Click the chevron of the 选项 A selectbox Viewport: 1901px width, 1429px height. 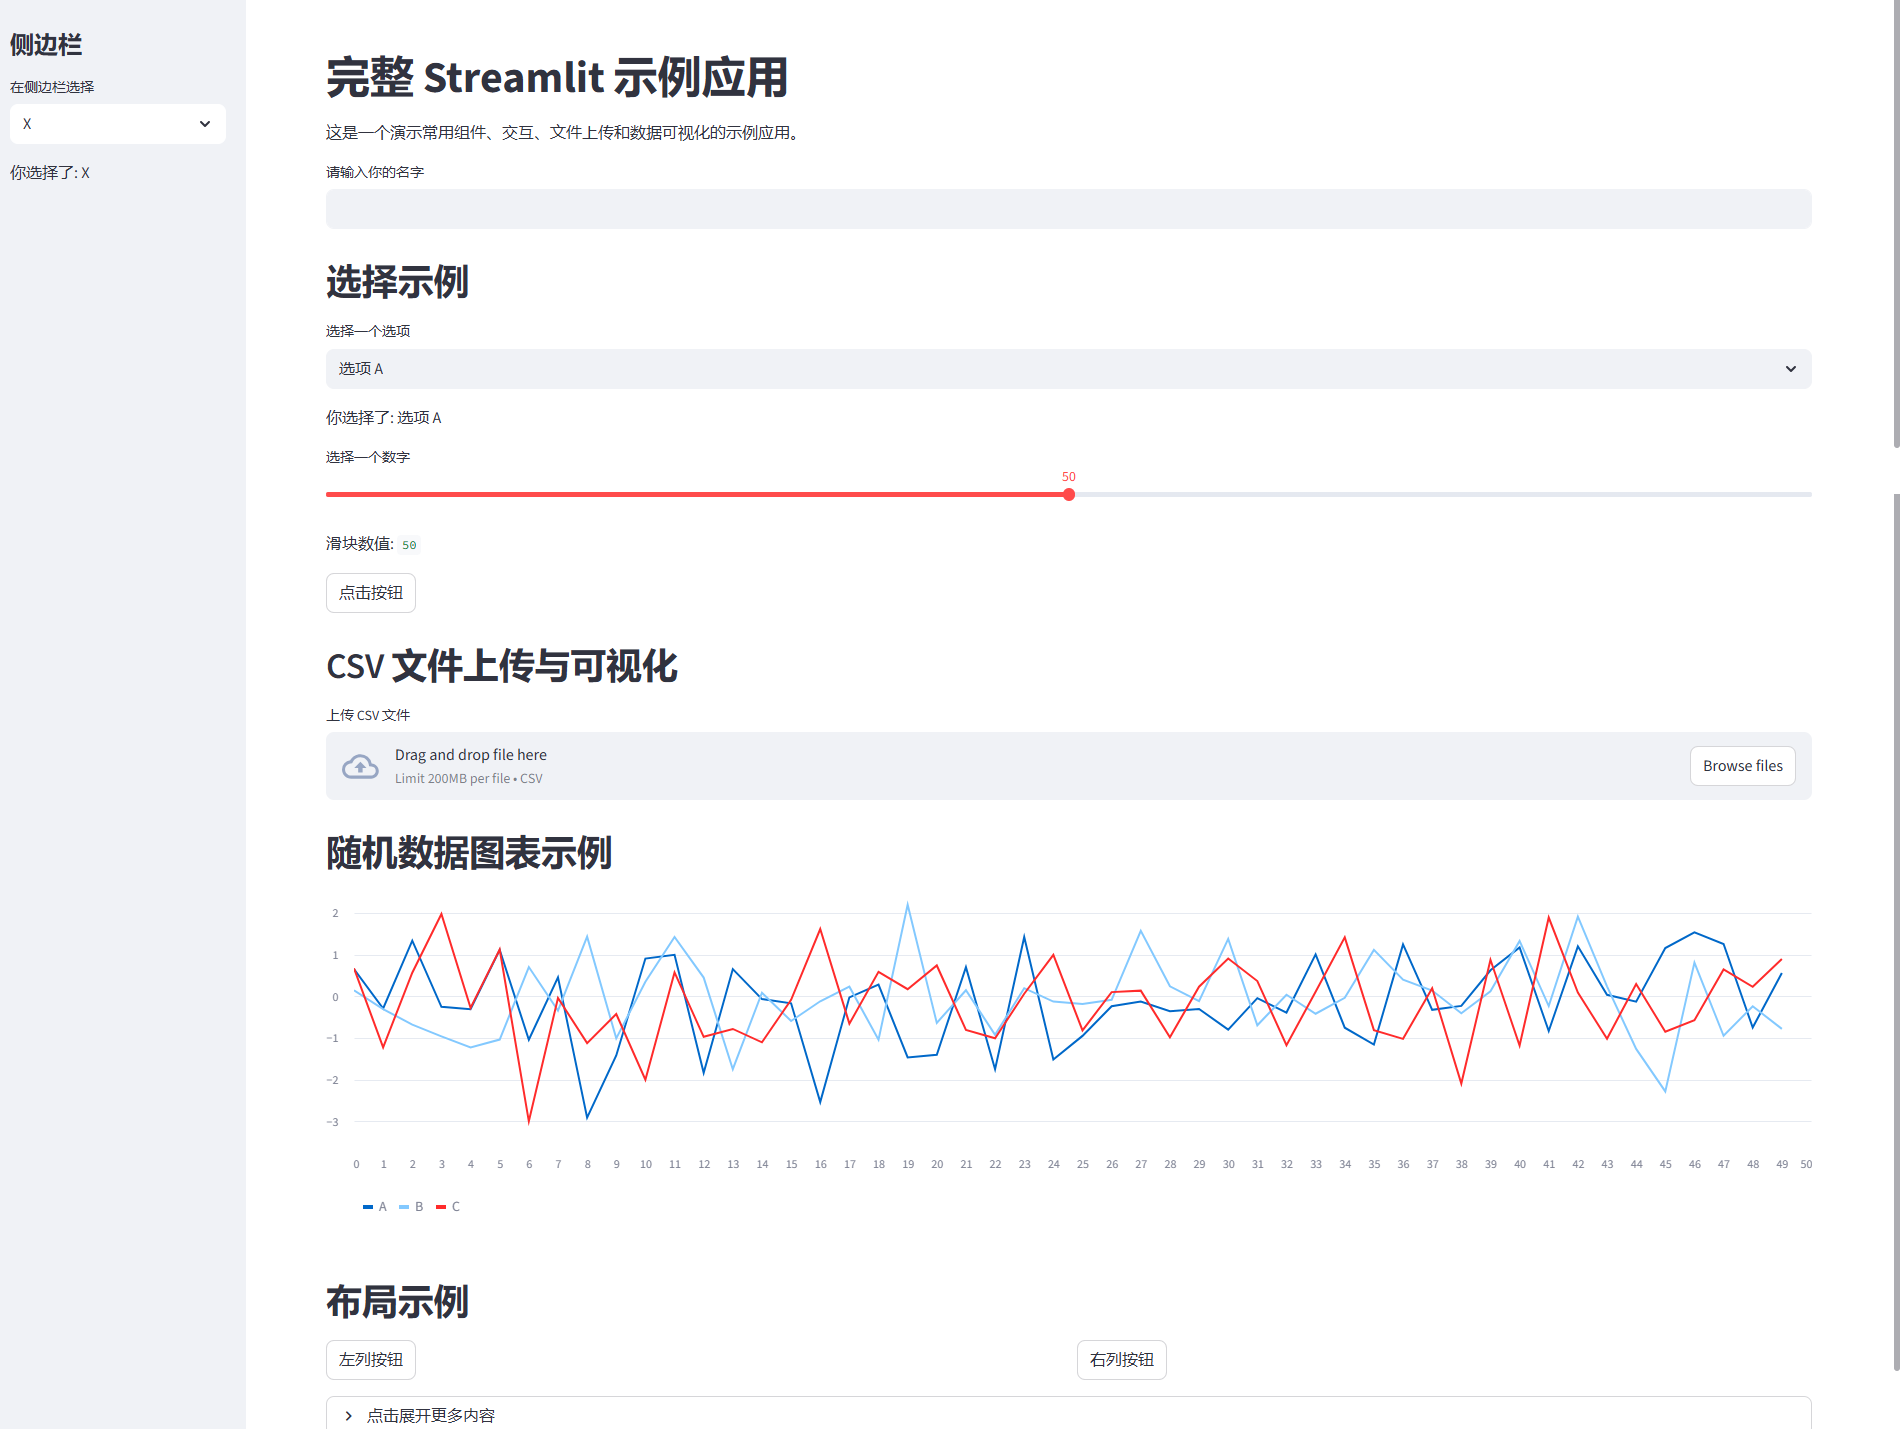[1790, 369]
